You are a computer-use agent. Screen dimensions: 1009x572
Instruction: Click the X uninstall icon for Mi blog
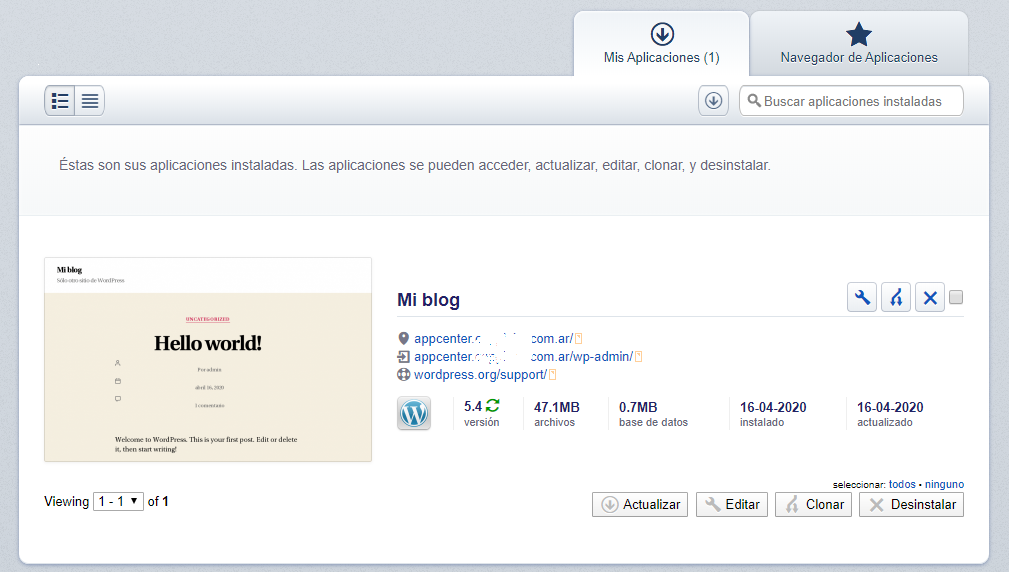click(x=930, y=297)
